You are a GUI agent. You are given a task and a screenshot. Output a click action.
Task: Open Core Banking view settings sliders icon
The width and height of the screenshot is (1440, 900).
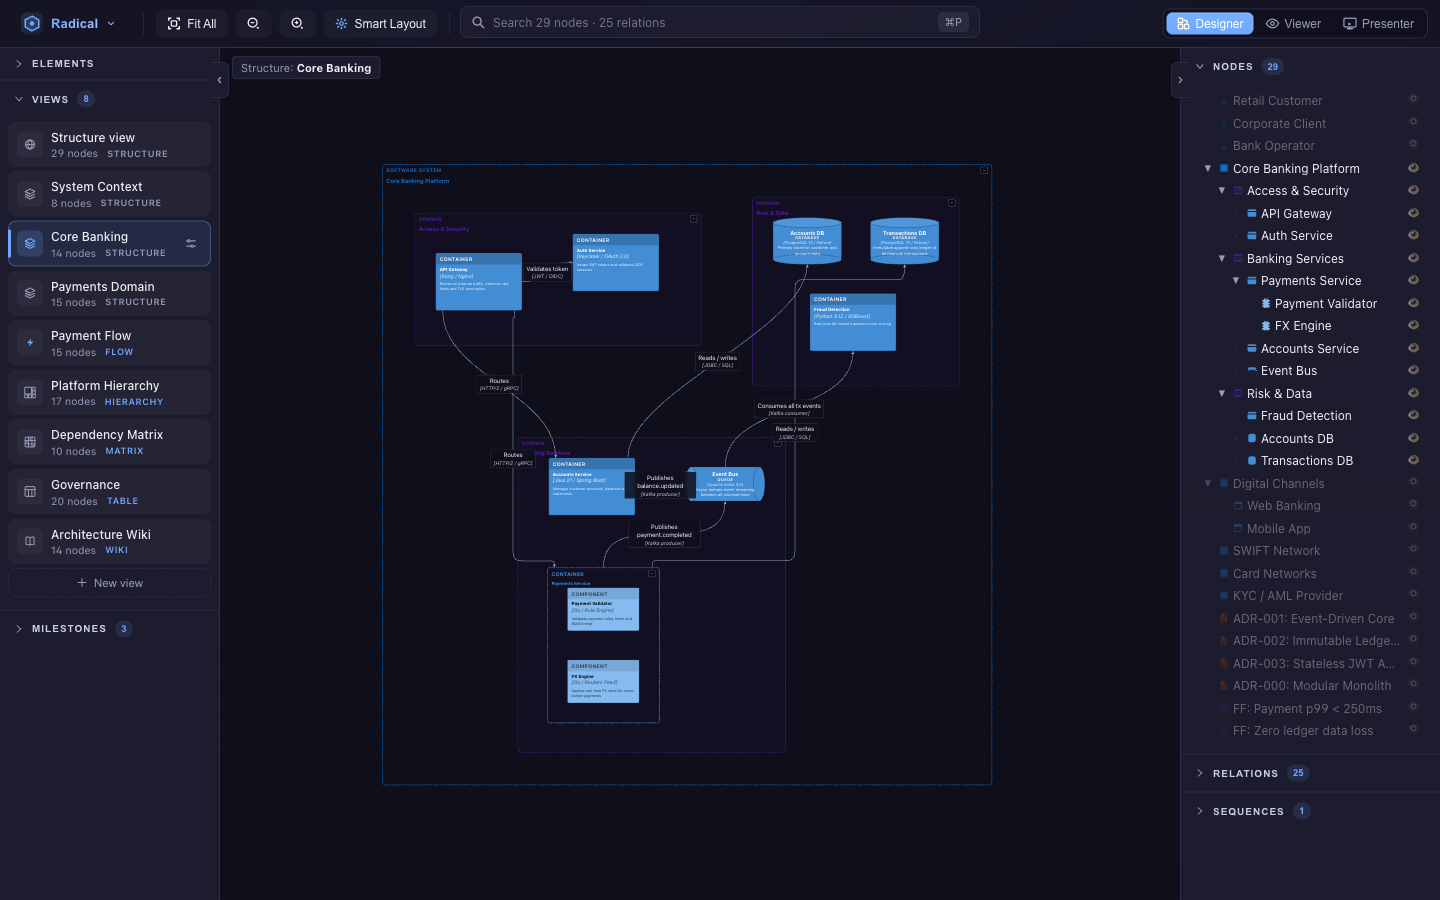tap(191, 244)
